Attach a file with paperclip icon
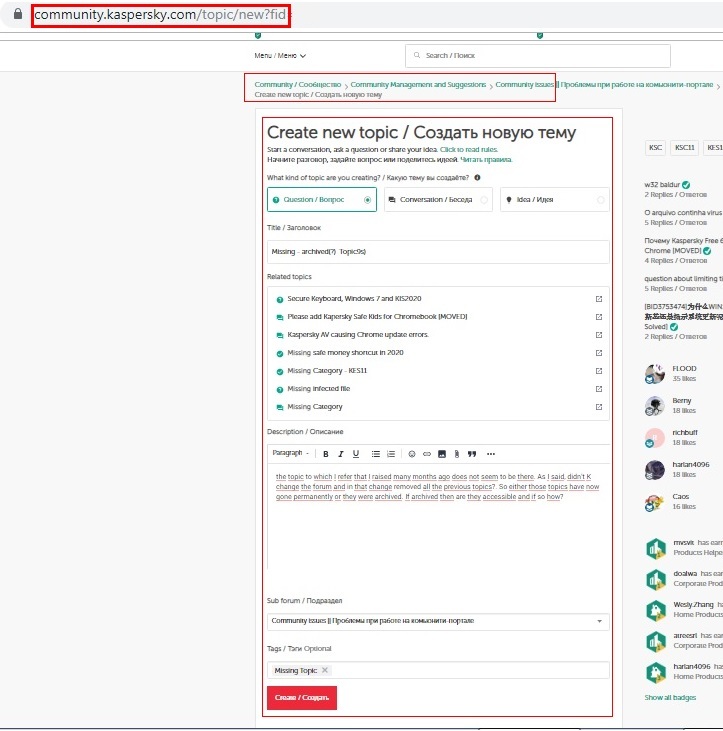The height and width of the screenshot is (731, 723). [x=457, y=454]
